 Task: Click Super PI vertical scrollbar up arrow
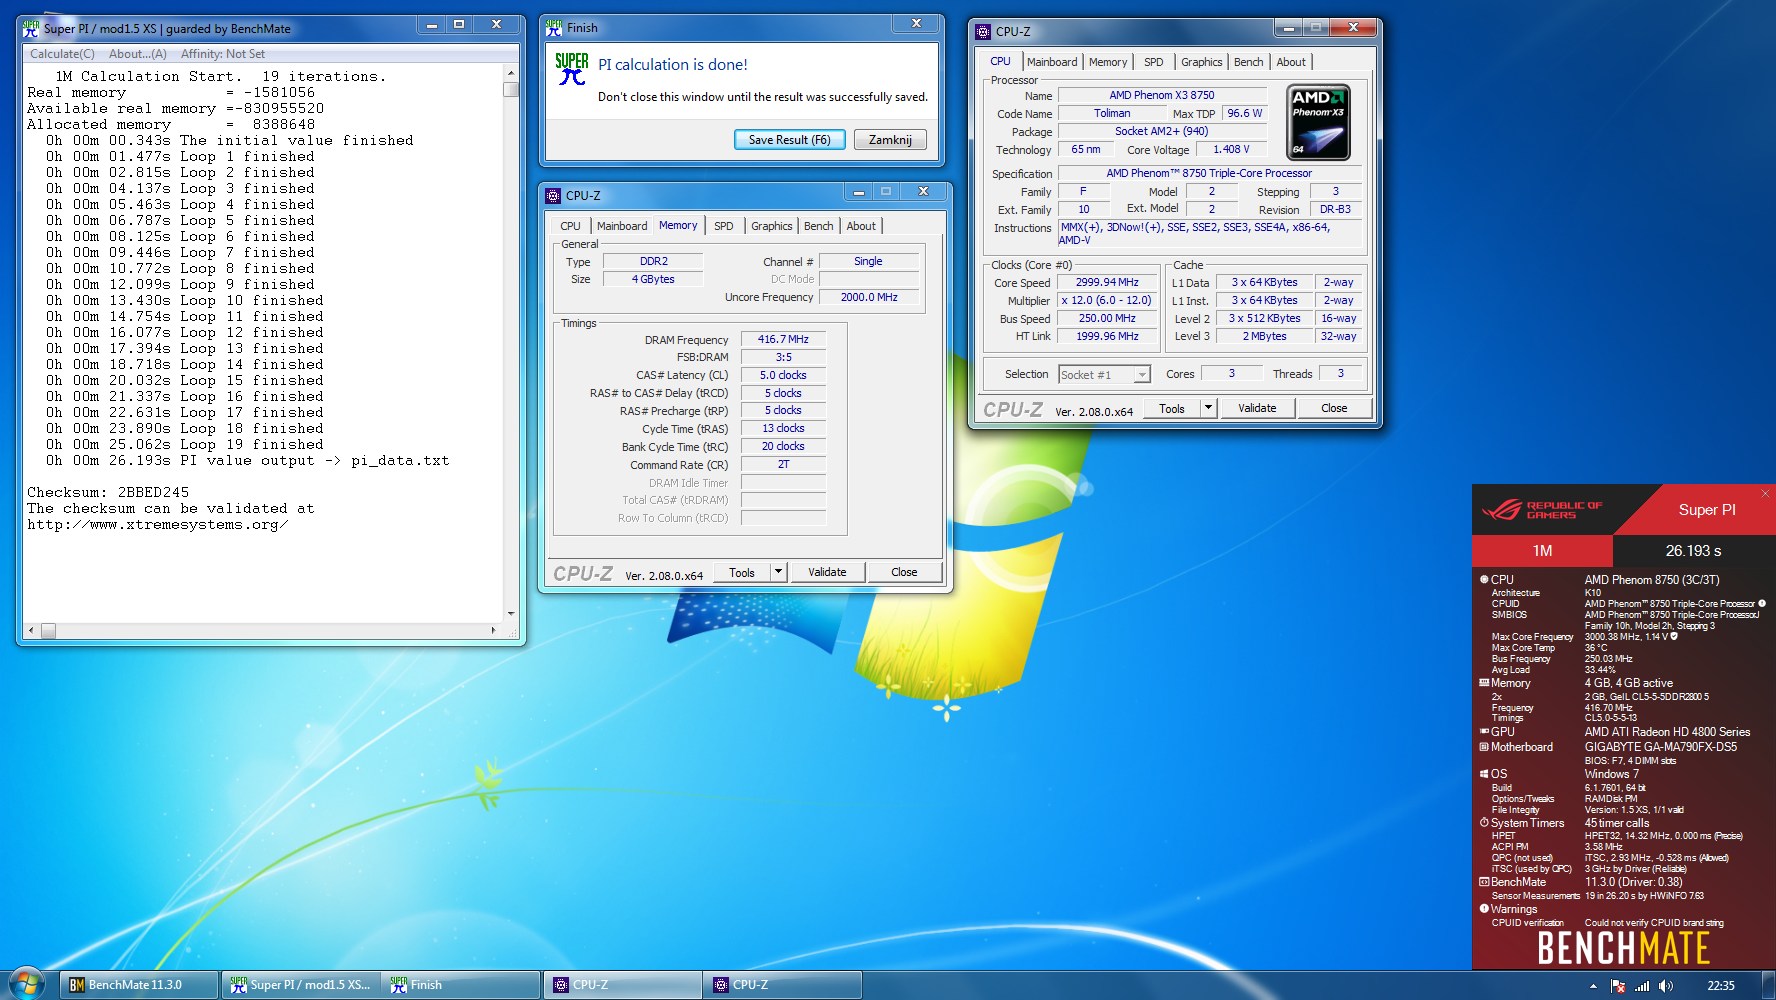point(511,73)
